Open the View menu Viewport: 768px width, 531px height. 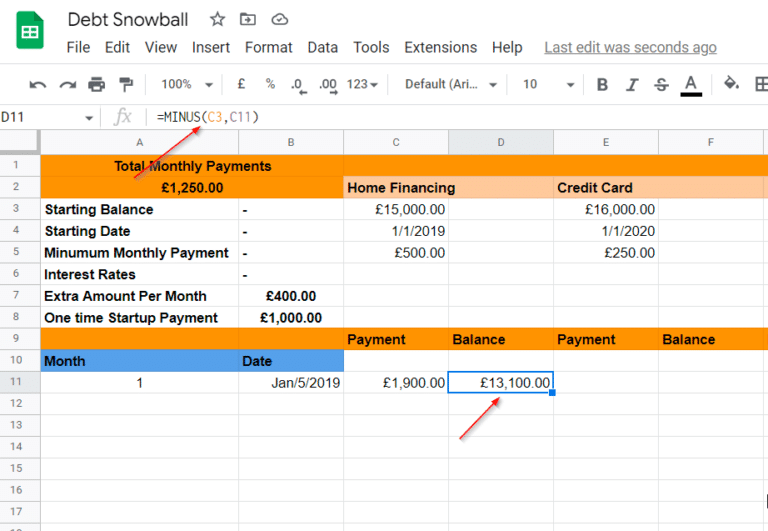161,48
